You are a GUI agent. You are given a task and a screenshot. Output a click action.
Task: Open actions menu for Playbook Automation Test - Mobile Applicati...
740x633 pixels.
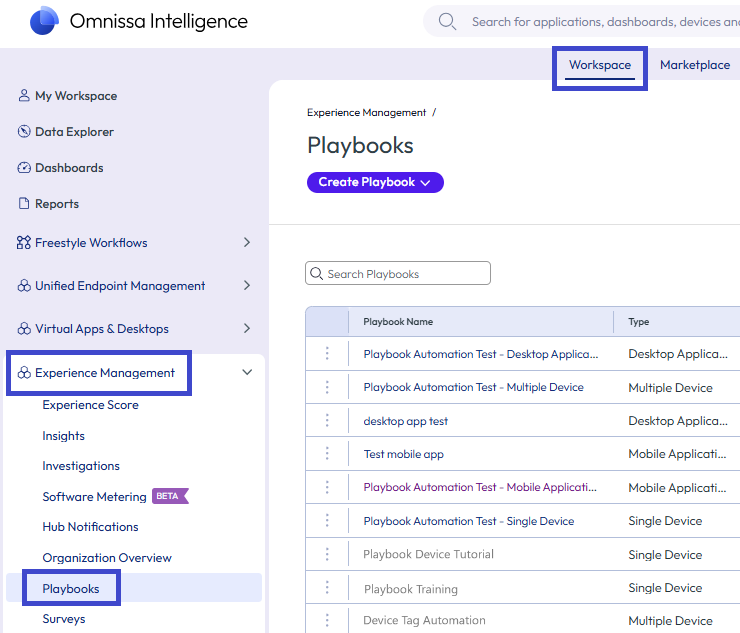click(x=327, y=487)
